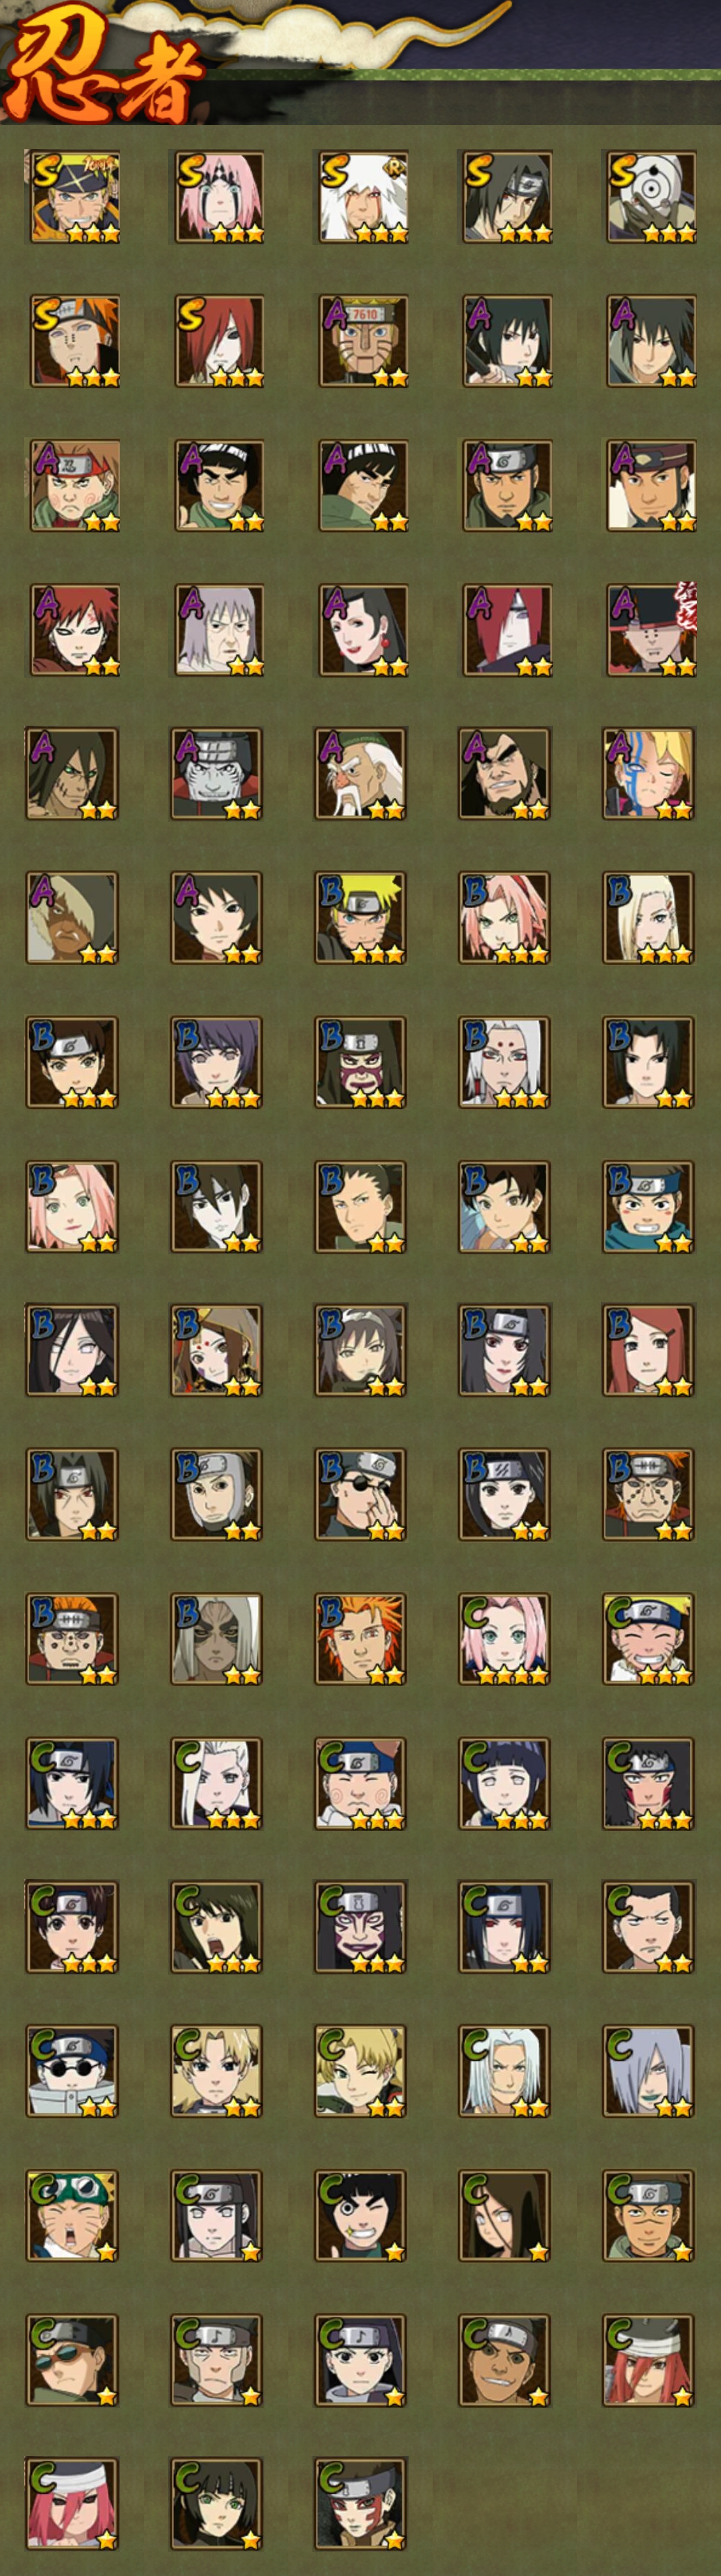
Task: Click C-rank Shino with round sunglasses
Action: (x=73, y=2072)
